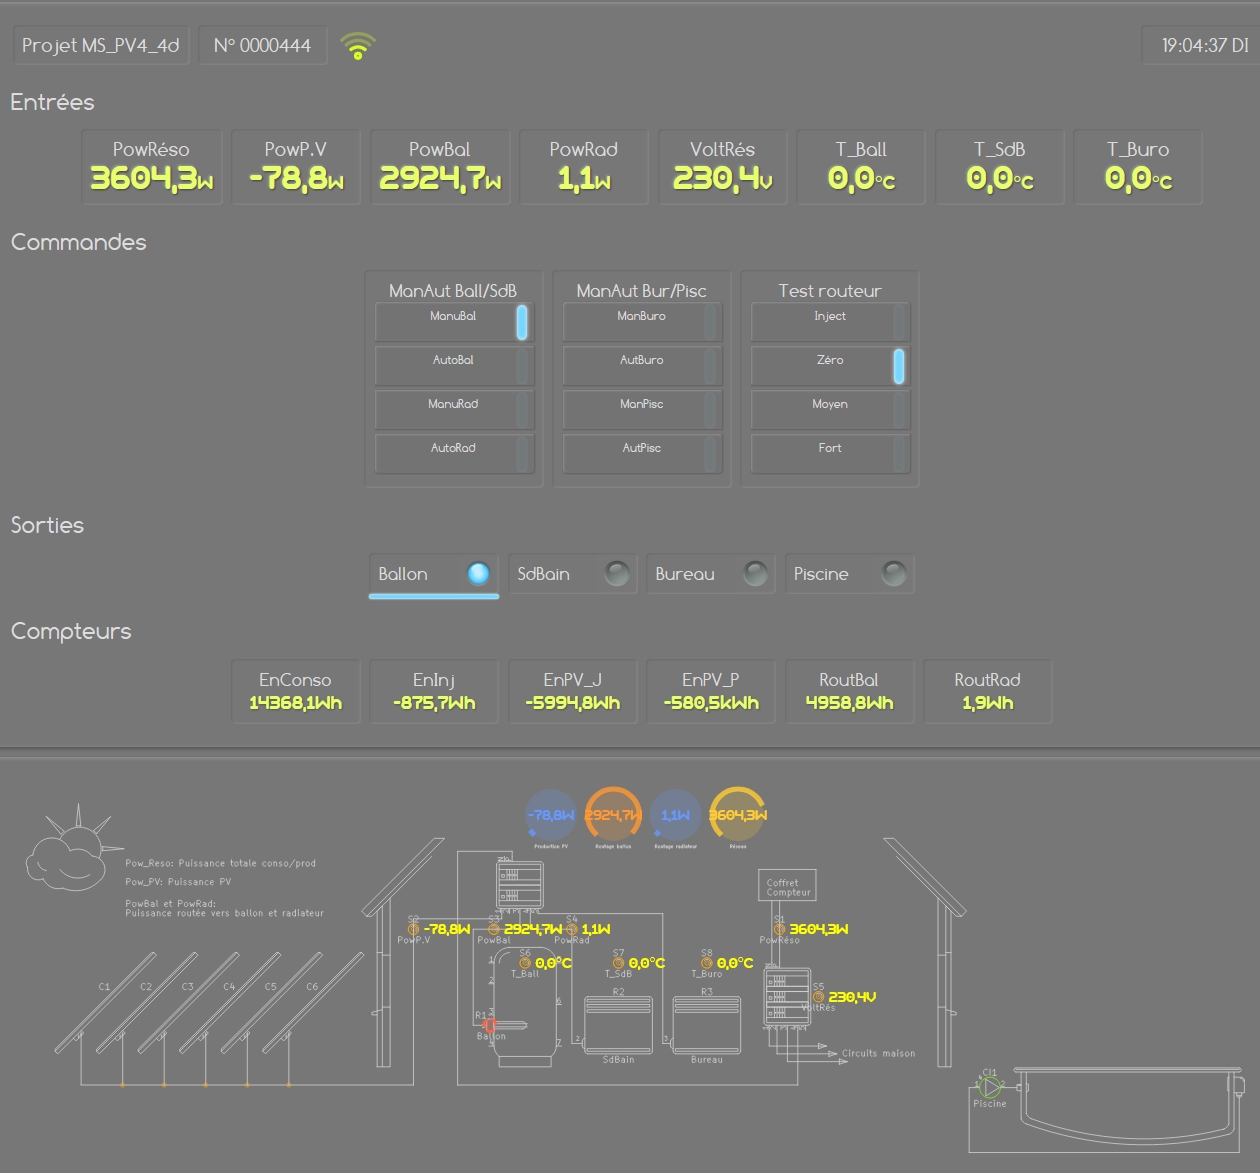
Task: Click the green Wi-Fi signal icon
Action: [357, 46]
